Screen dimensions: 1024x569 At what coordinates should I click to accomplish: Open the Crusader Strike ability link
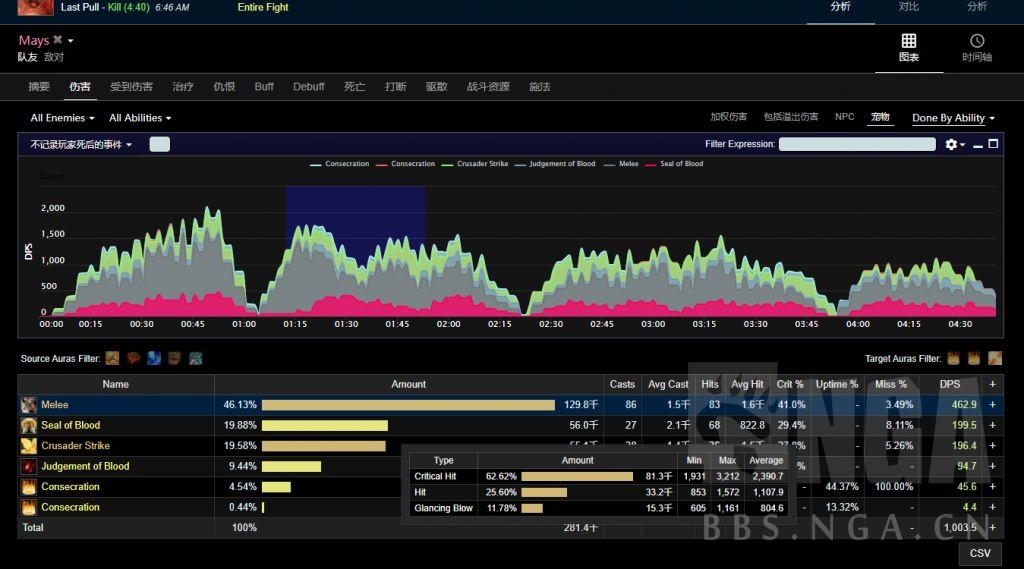point(75,446)
